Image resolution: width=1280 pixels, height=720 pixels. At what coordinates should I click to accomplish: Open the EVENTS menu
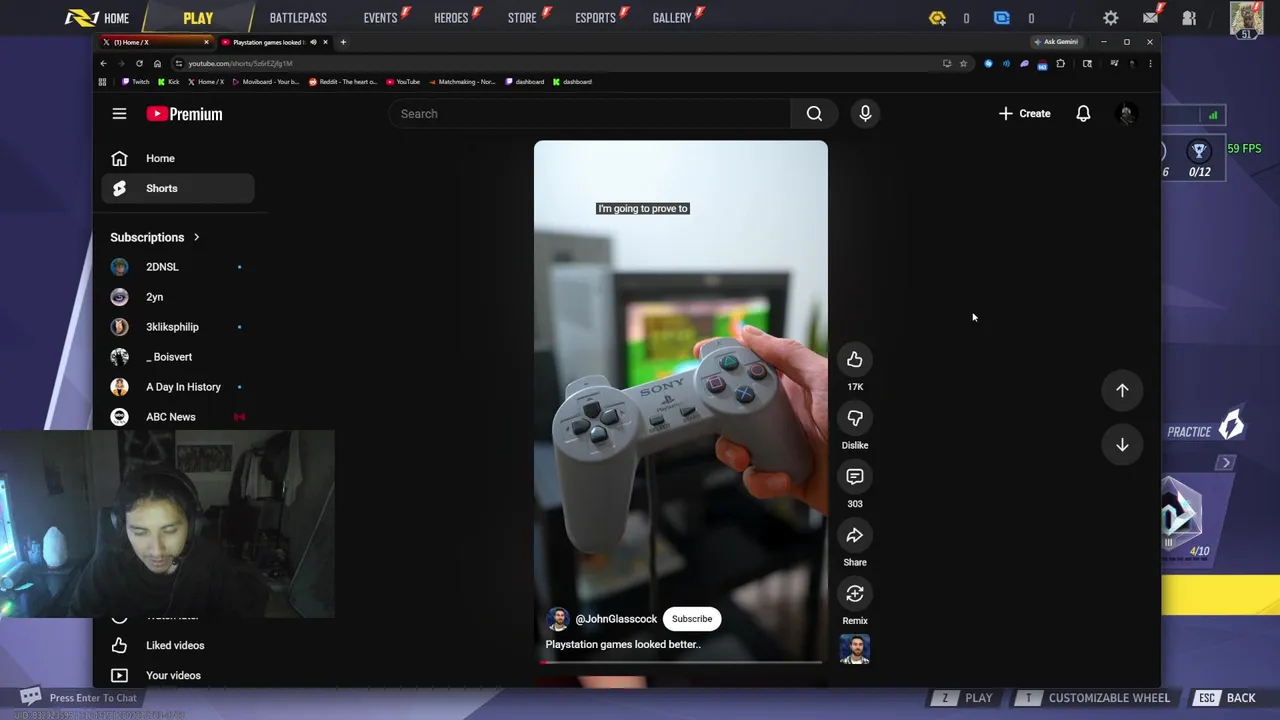tap(380, 18)
